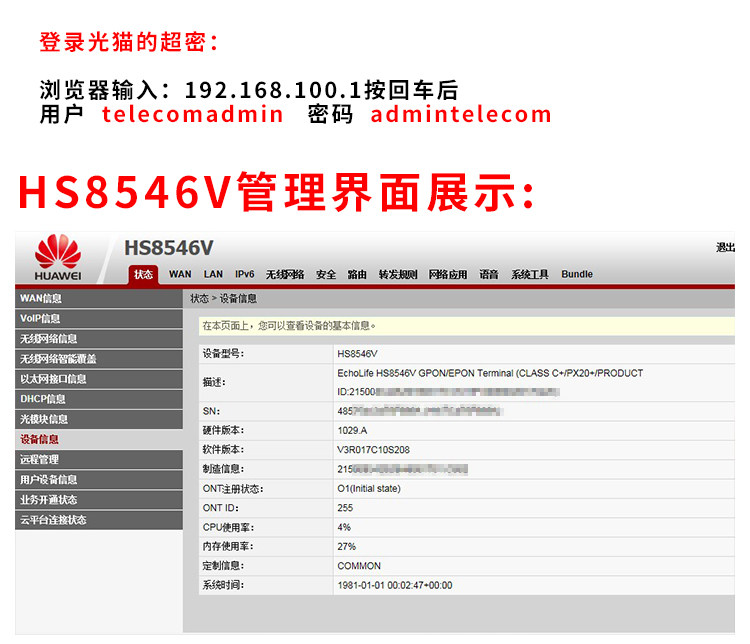Click the ONT注册状态 label
This screenshot has width=750, height=644.
click(233, 489)
